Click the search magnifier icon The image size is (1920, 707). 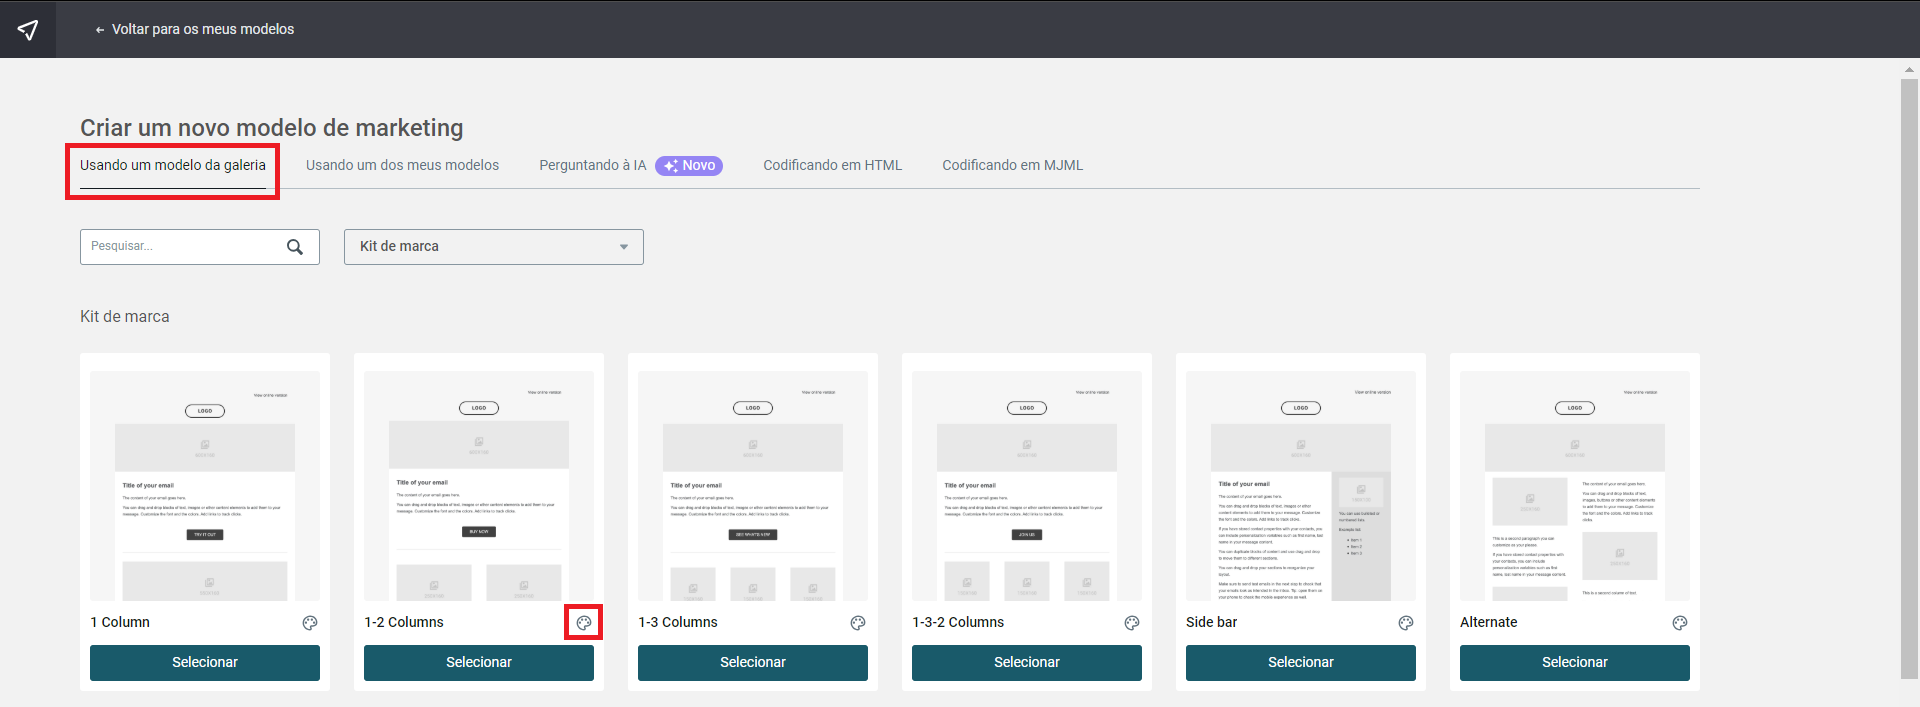[295, 247]
